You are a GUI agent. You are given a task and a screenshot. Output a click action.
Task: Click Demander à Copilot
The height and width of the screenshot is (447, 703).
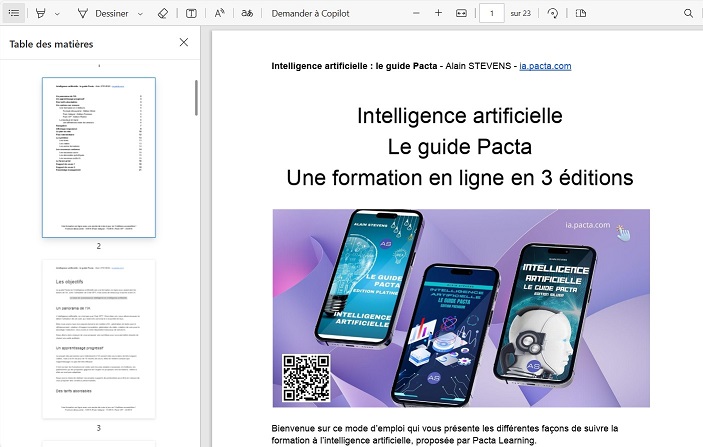(310, 13)
